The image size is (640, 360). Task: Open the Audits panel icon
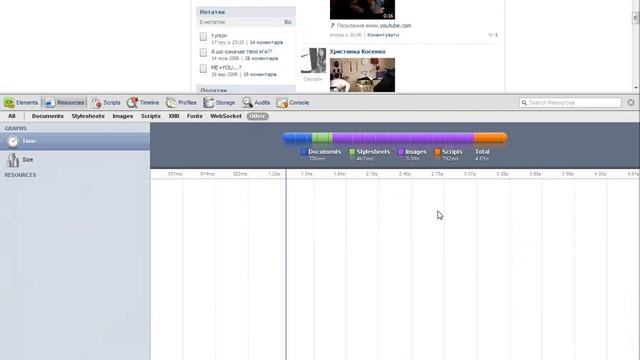point(247,103)
